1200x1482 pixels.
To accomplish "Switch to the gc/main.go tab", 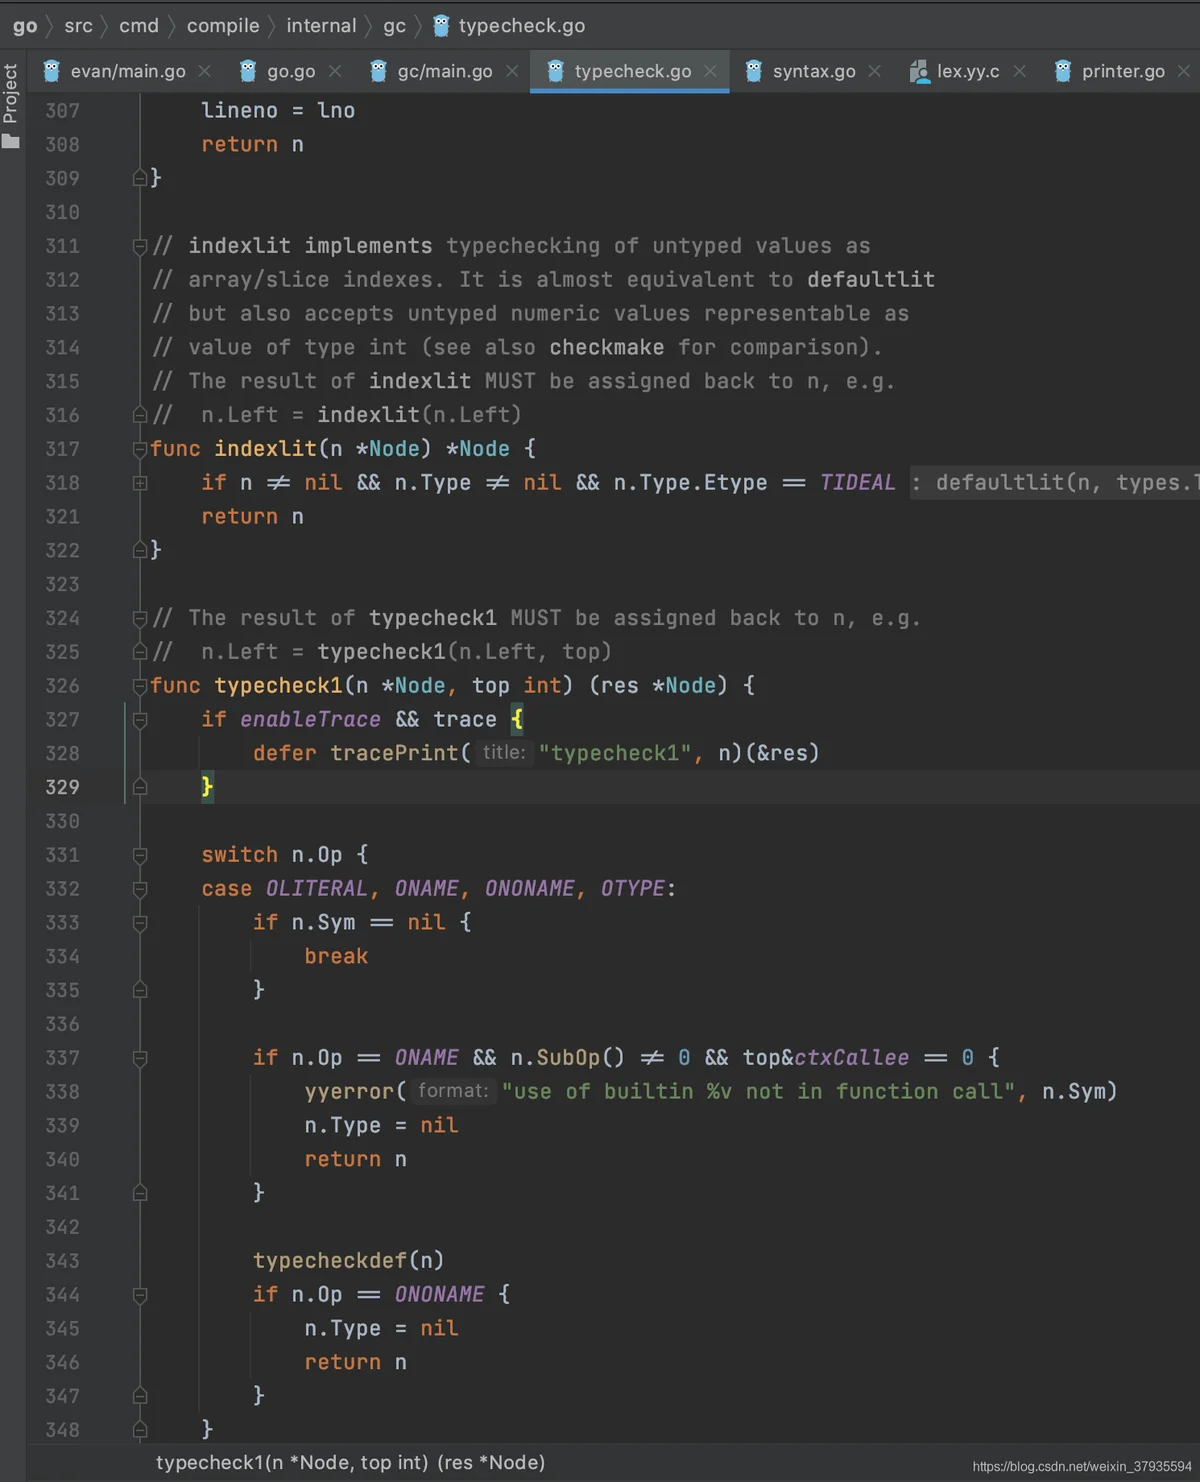I will coord(445,71).
